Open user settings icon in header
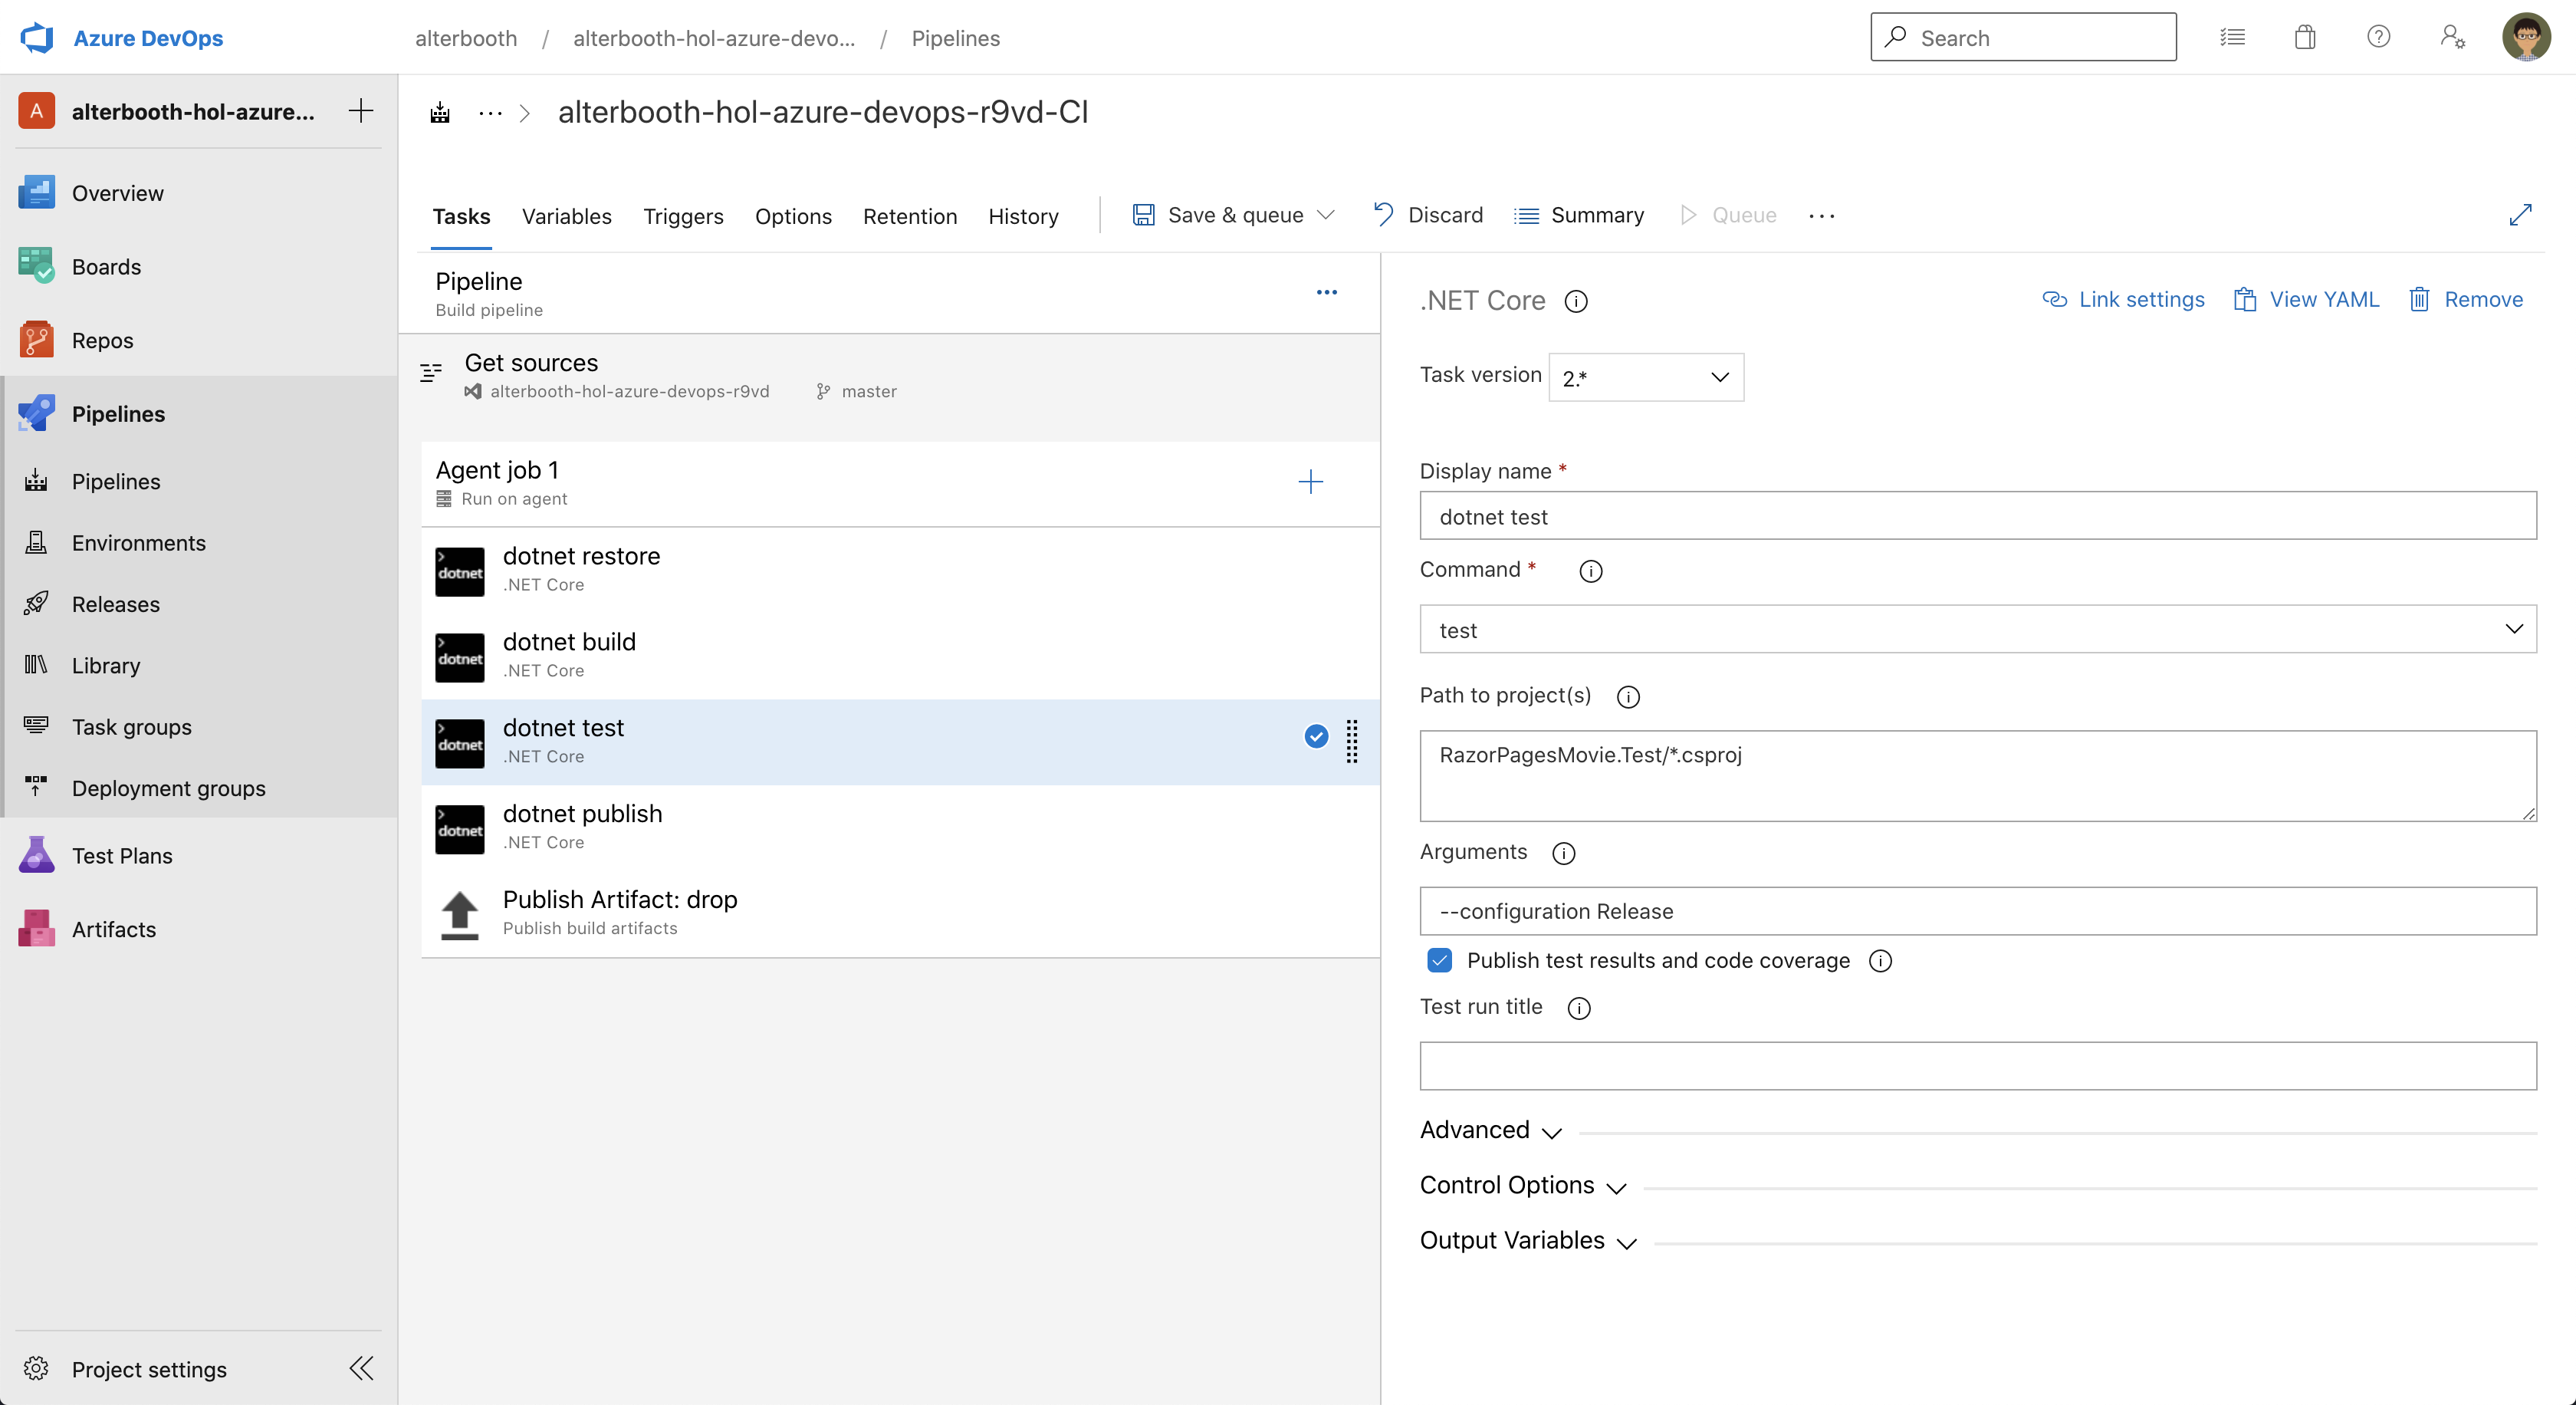Screen dimensions: 2576x1405 [2452, 38]
